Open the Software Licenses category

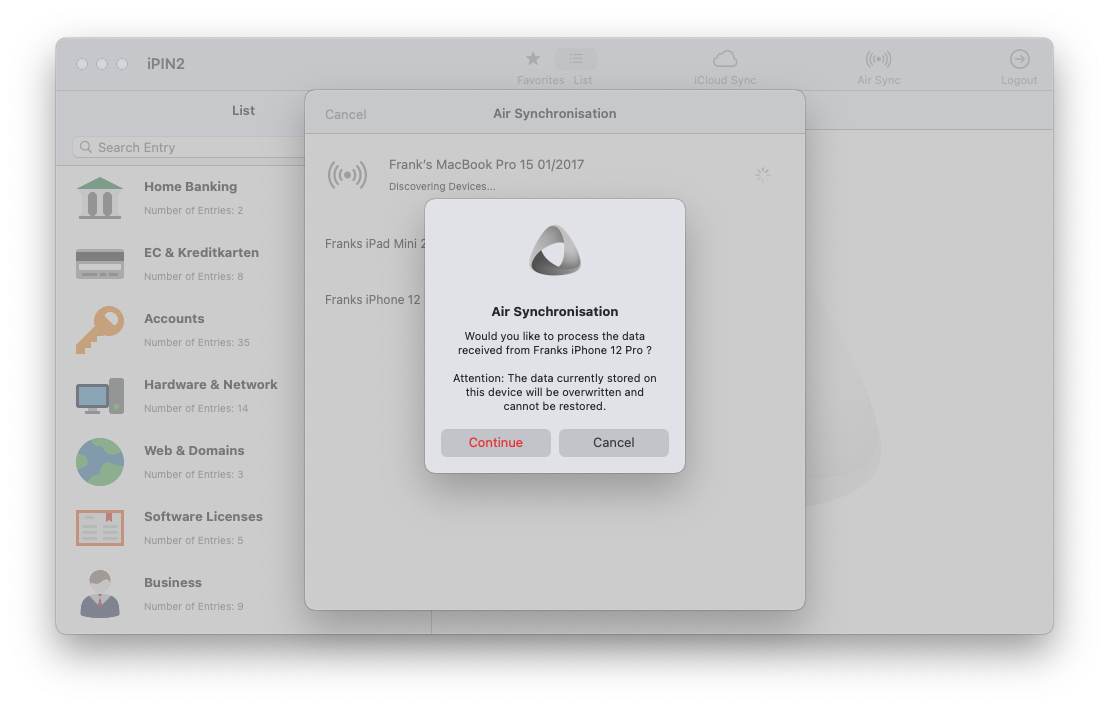click(x=203, y=517)
